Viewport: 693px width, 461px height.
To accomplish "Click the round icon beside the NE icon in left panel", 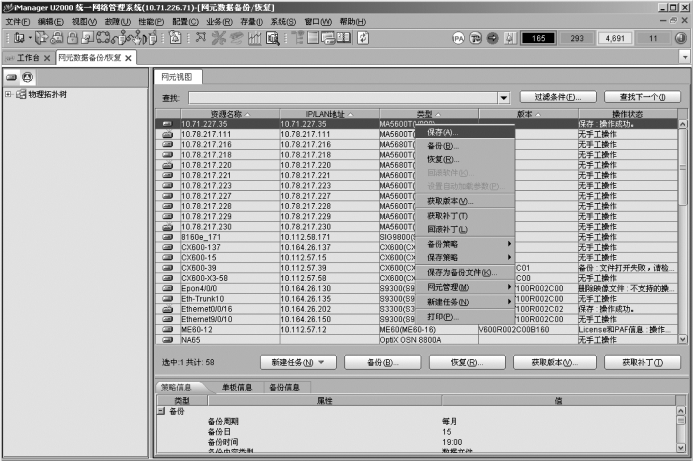I will pyautogui.click(x=27, y=77).
